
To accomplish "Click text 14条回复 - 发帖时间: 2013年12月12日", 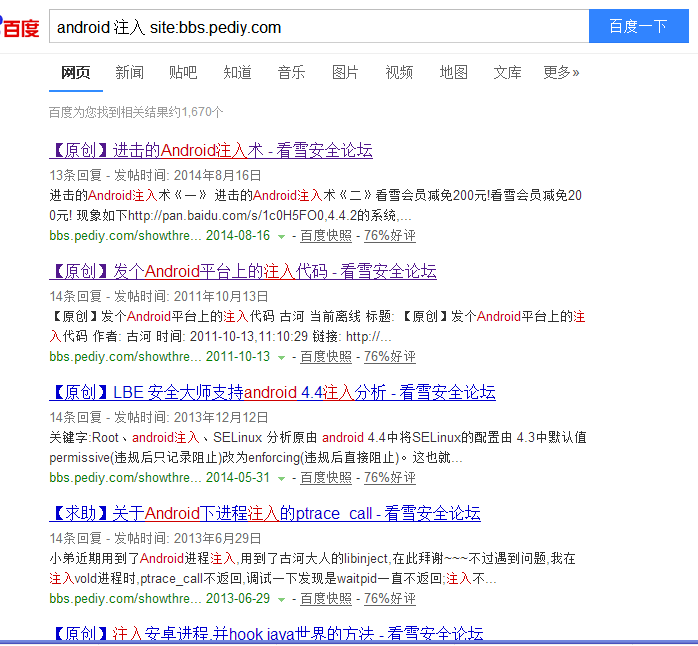I will 159,418.
